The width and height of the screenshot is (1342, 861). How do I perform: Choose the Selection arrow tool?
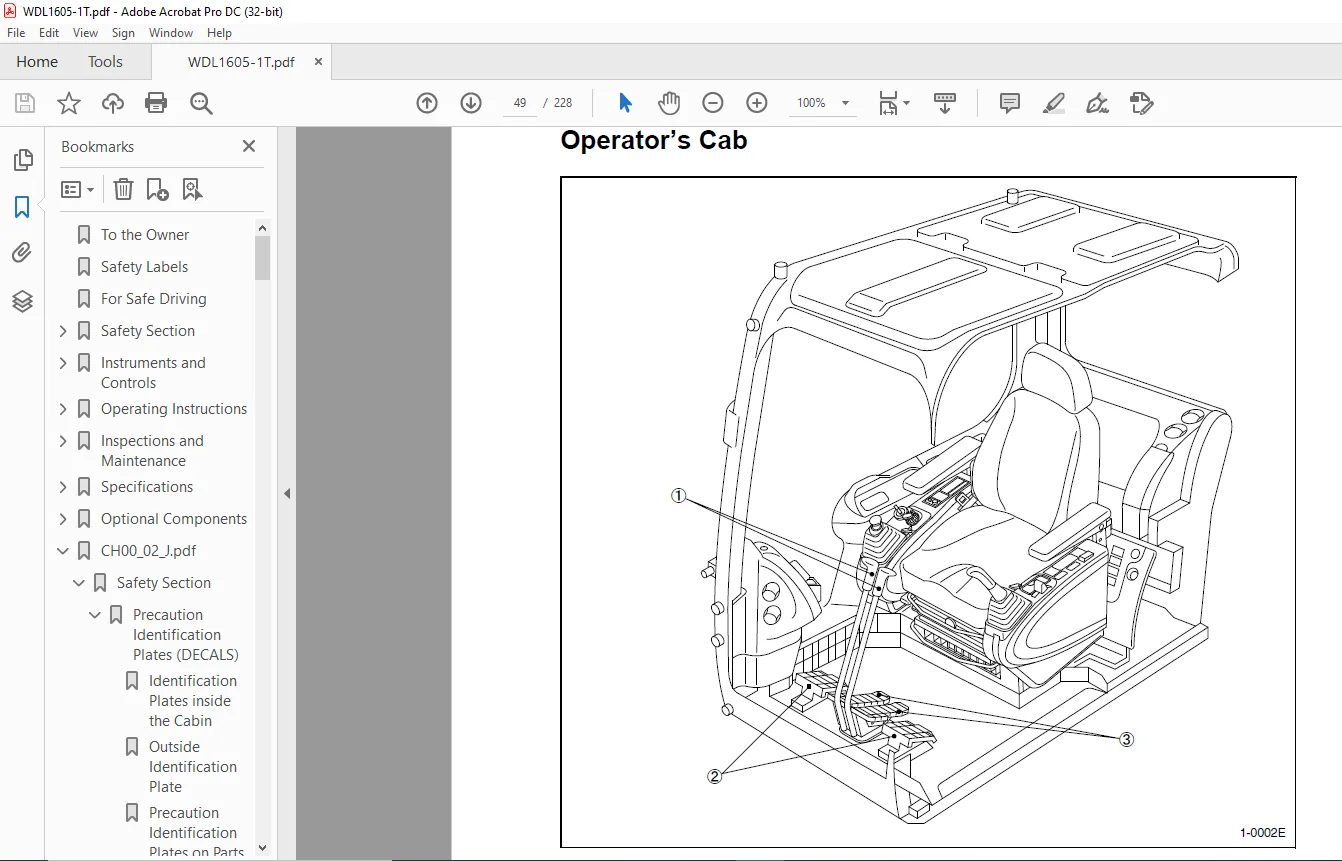tap(626, 103)
